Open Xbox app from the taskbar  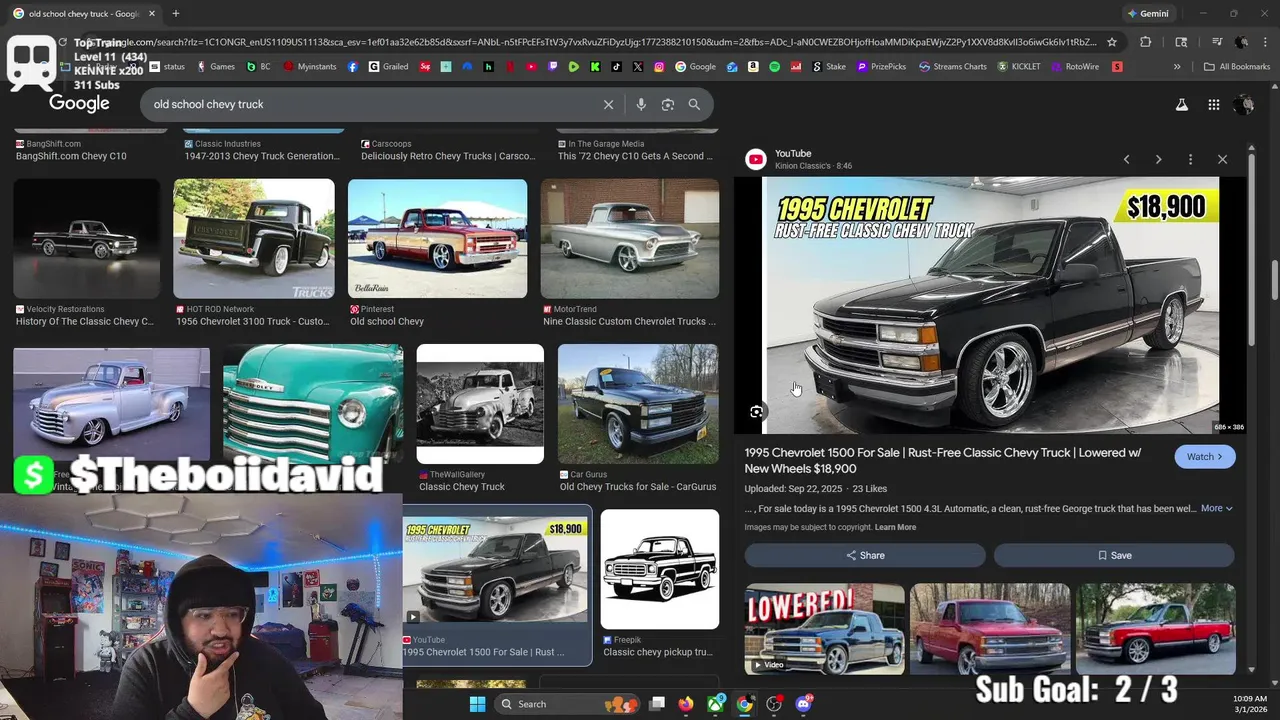(x=715, y=704)
